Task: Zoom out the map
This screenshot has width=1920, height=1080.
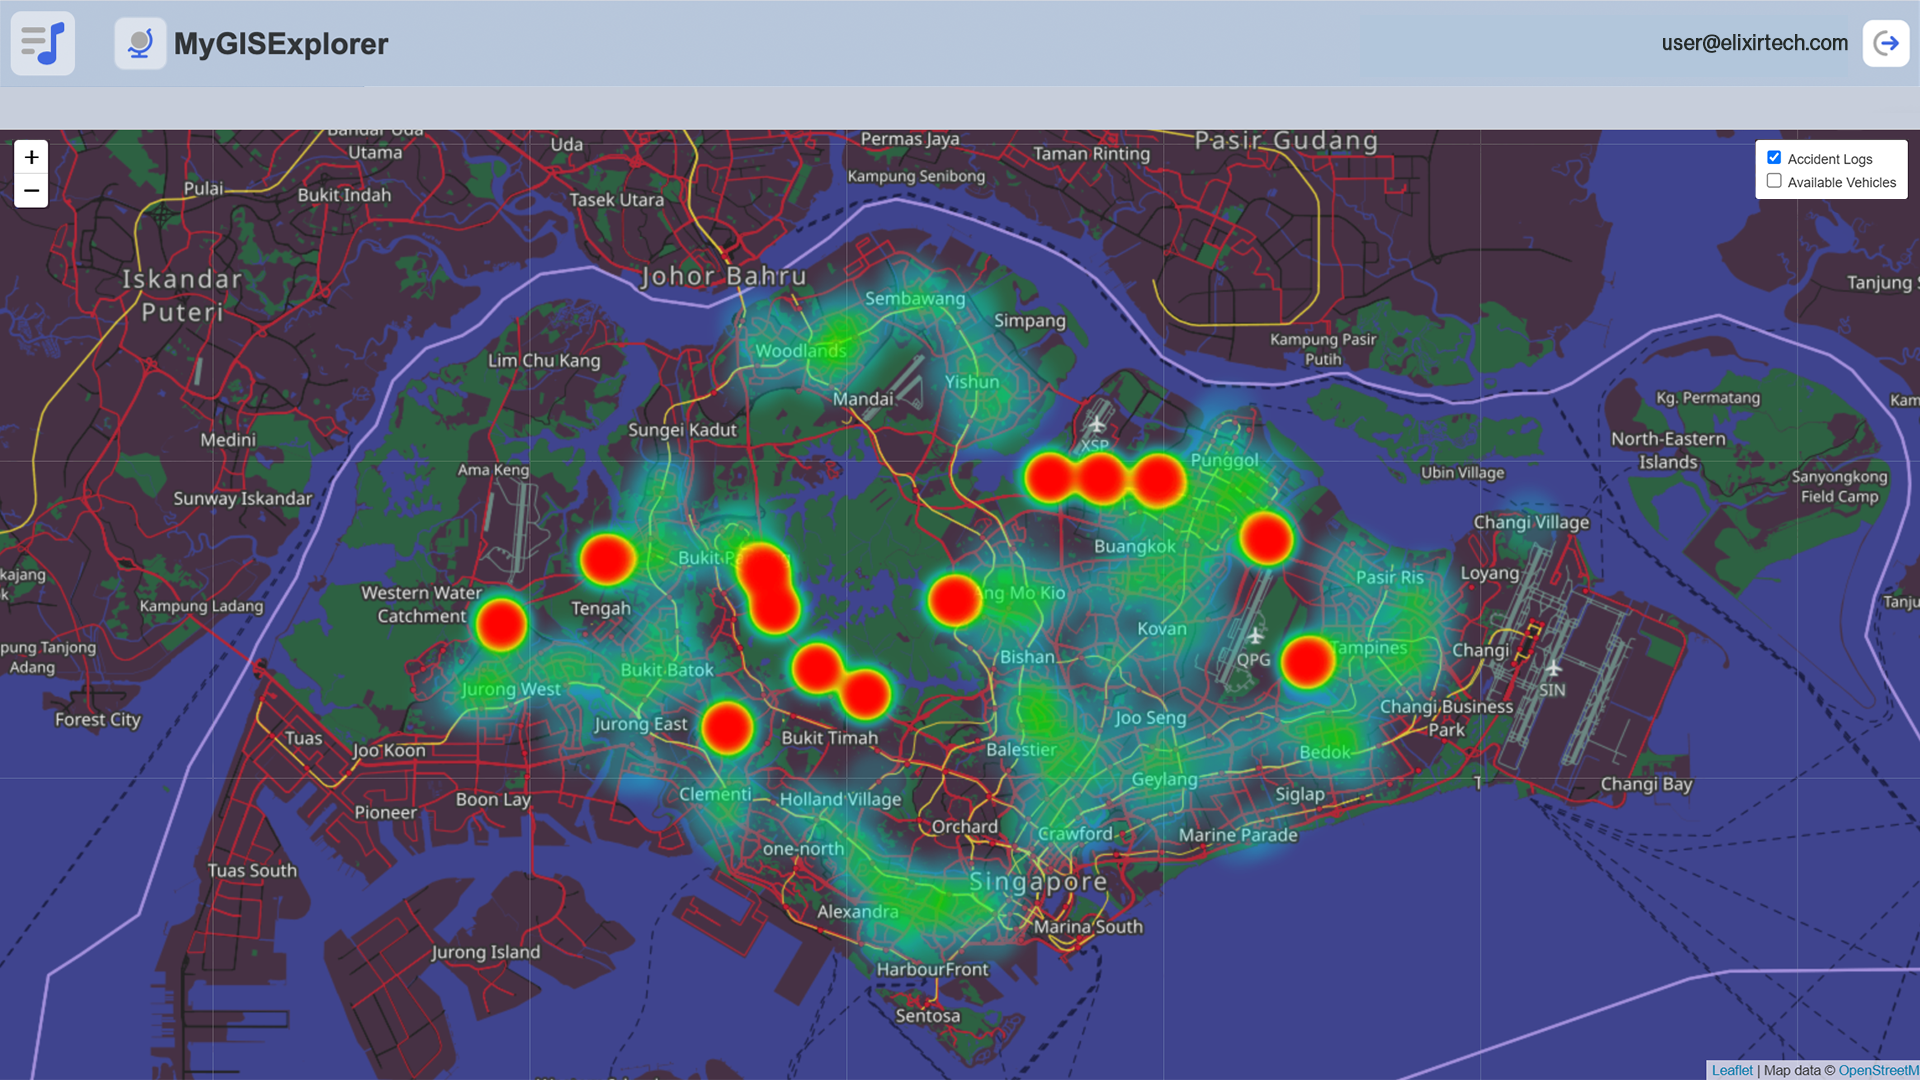Action: [x=31, y=191]
